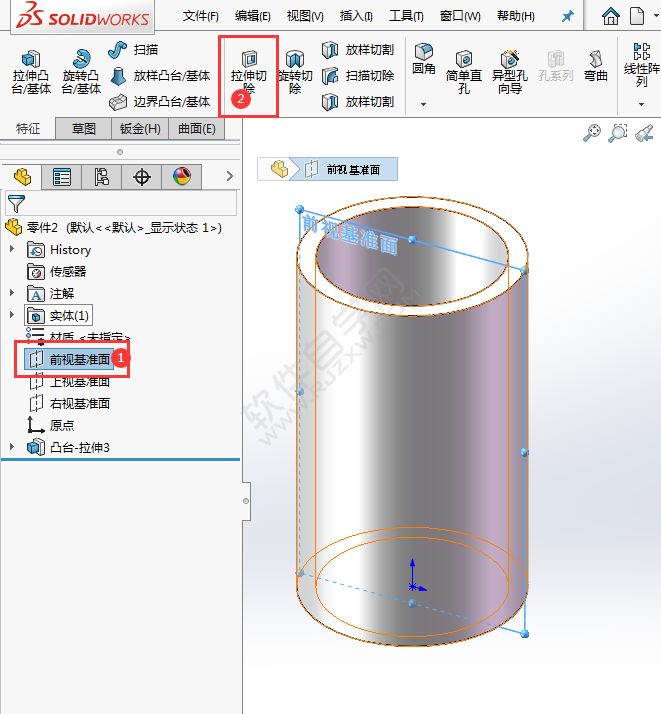Show more manager tabs chevron arrow
Viewport: 661px width, 714px height.
(x=229, y=176)
